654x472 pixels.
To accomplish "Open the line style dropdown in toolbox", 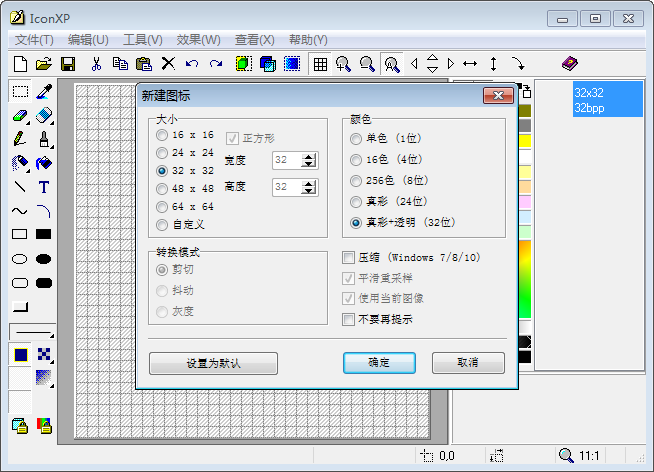I will tap(31, 332).
